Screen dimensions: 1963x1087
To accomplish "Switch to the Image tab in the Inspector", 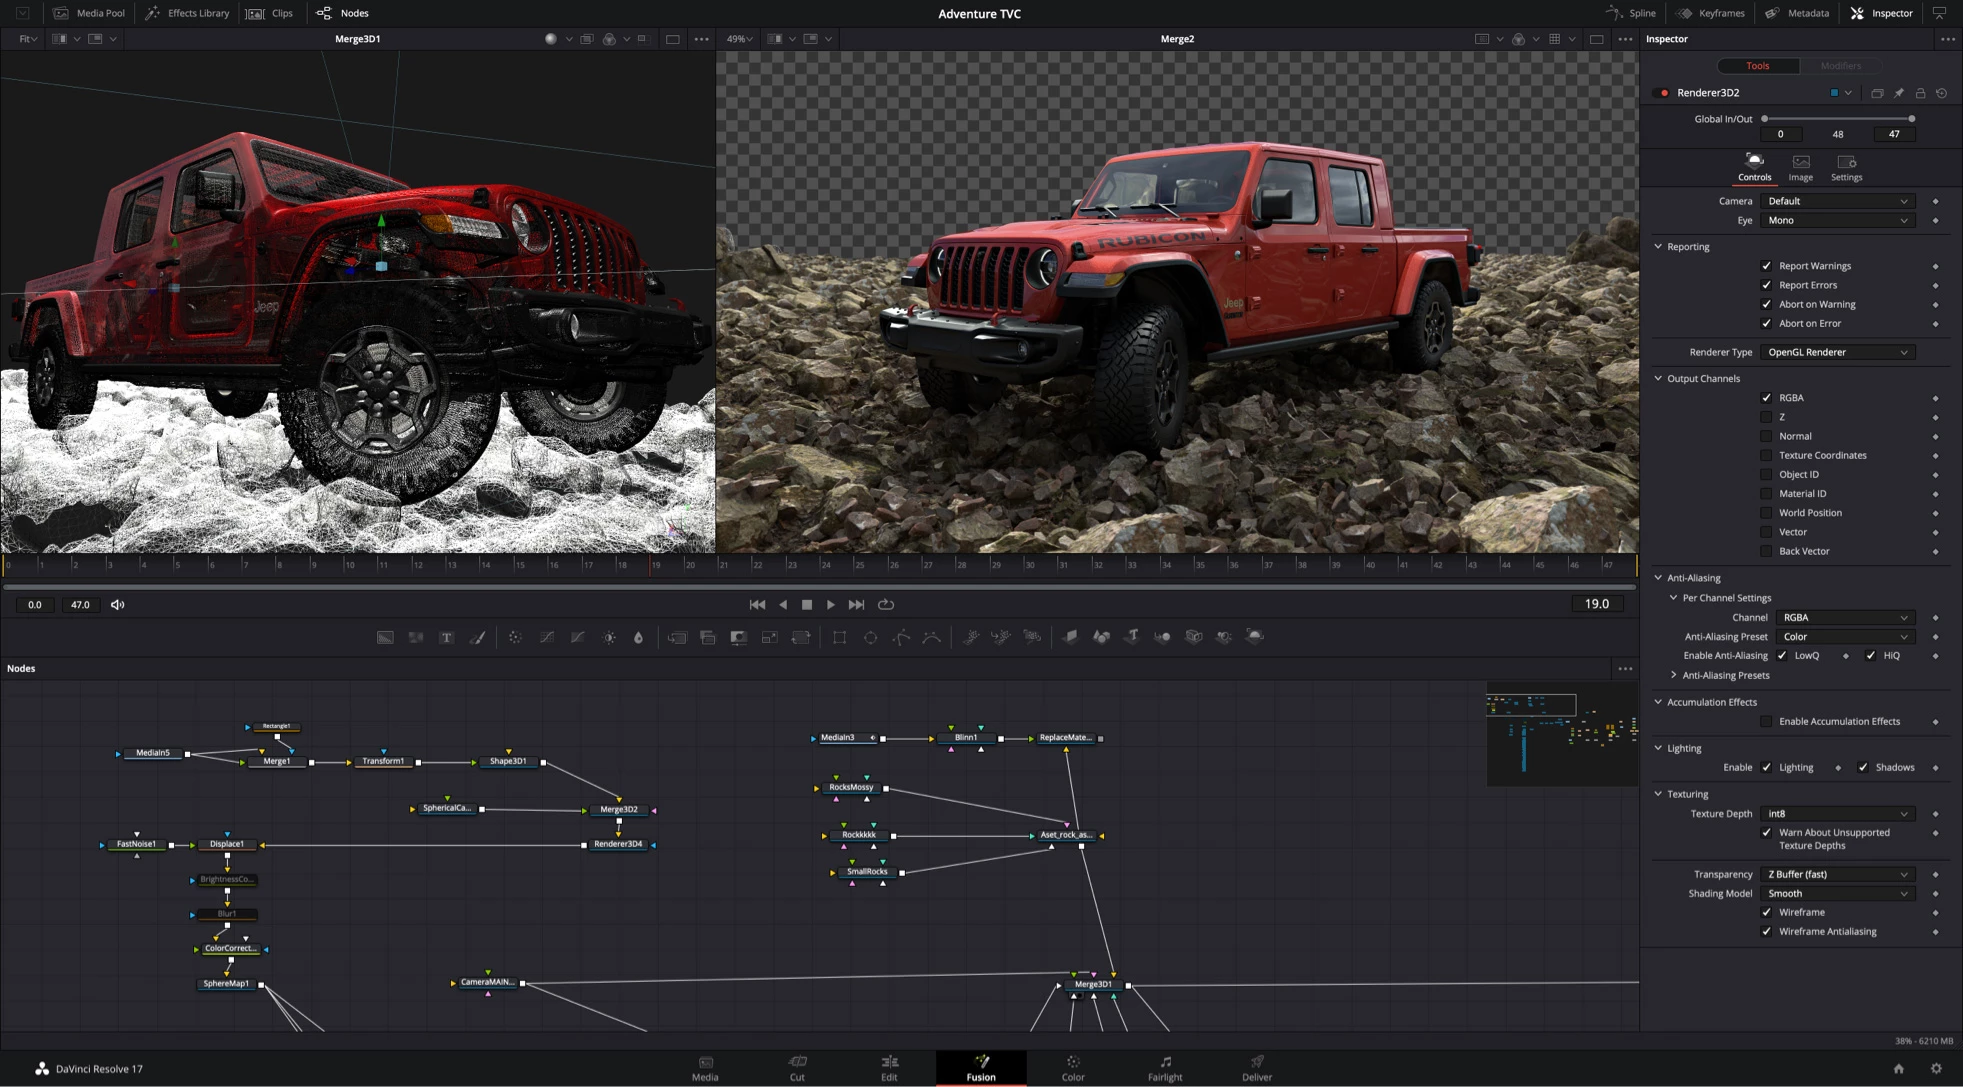I will 1800,167.
